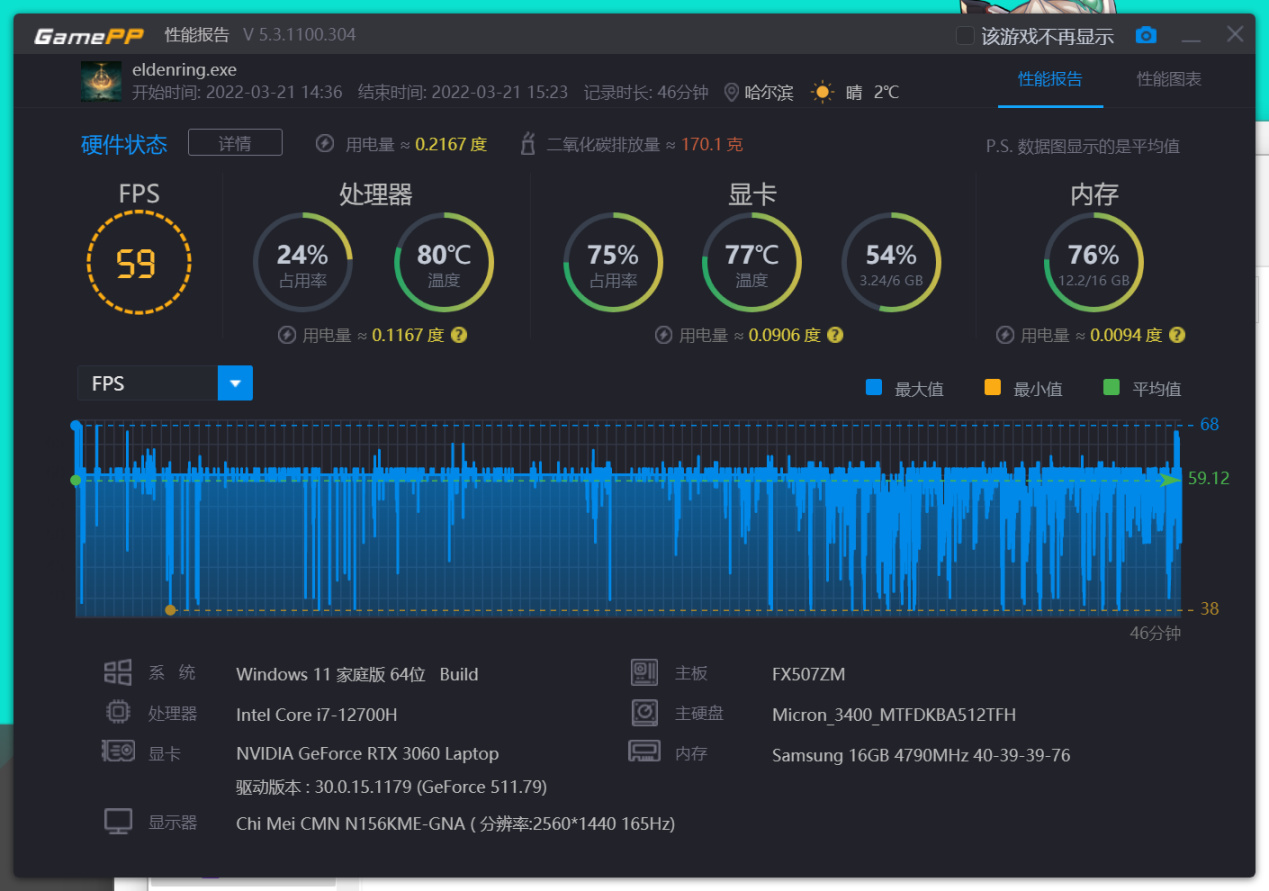Expand the FPS chart dropdown arrow
The width and height of the screenshot is (1269, 891).
coord(235,383)
